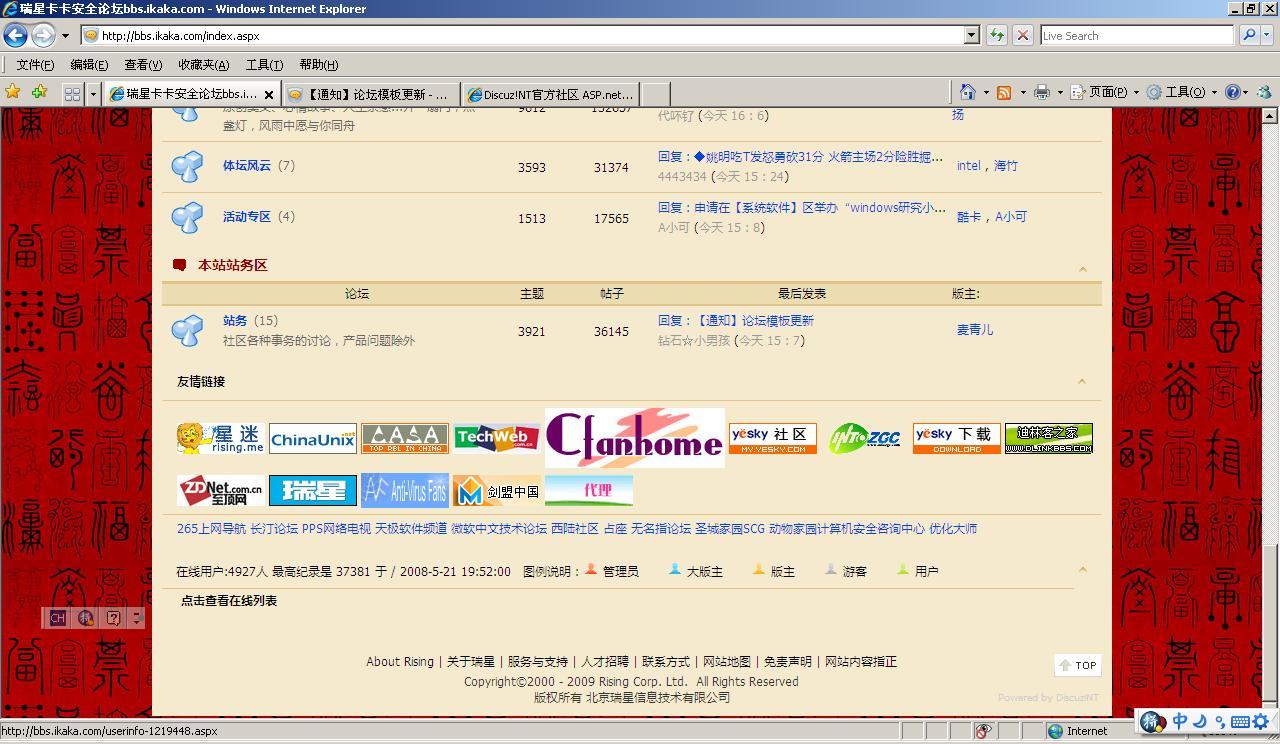Open the 剑盟中国 banner link
The width and height of the screenshot is (1280, 744).
[497, 491]
